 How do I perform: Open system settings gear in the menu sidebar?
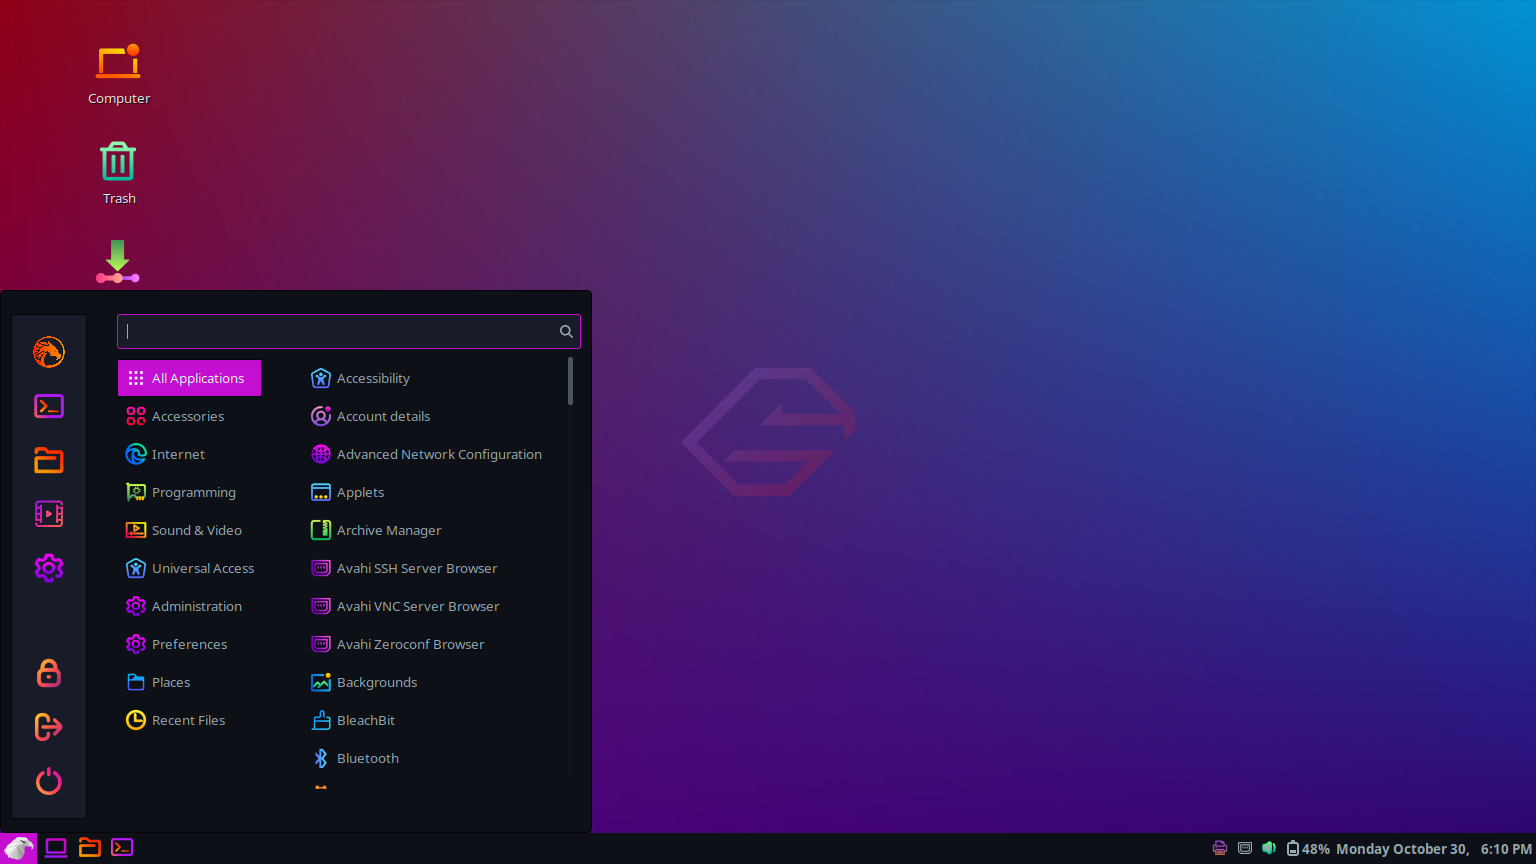coord(49,568)
